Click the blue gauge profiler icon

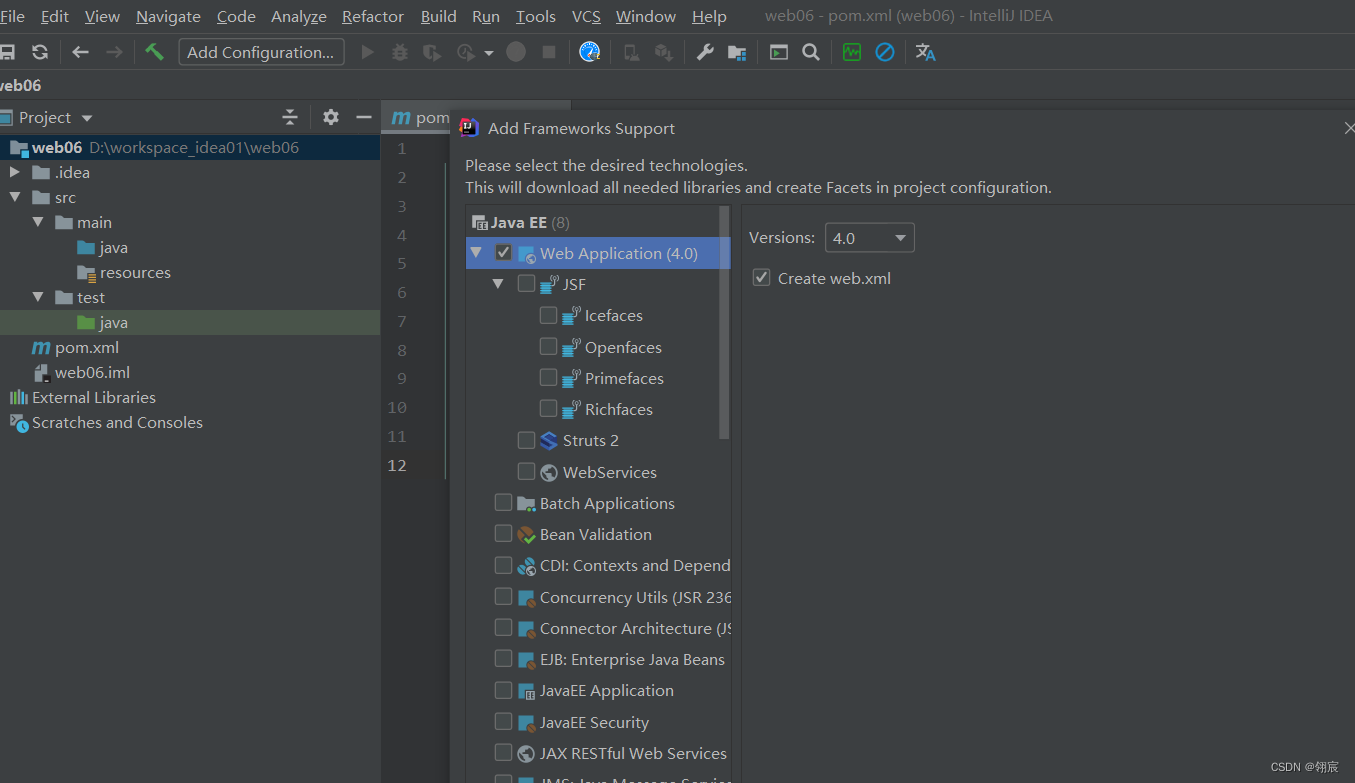point(590,52)
